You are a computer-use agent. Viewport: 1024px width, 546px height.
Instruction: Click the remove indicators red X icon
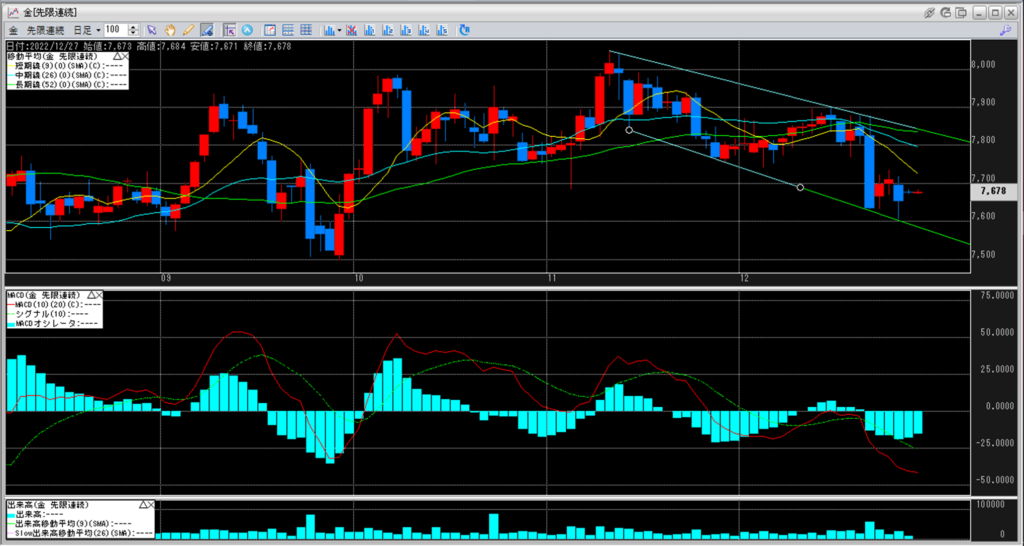click(351, 29)
